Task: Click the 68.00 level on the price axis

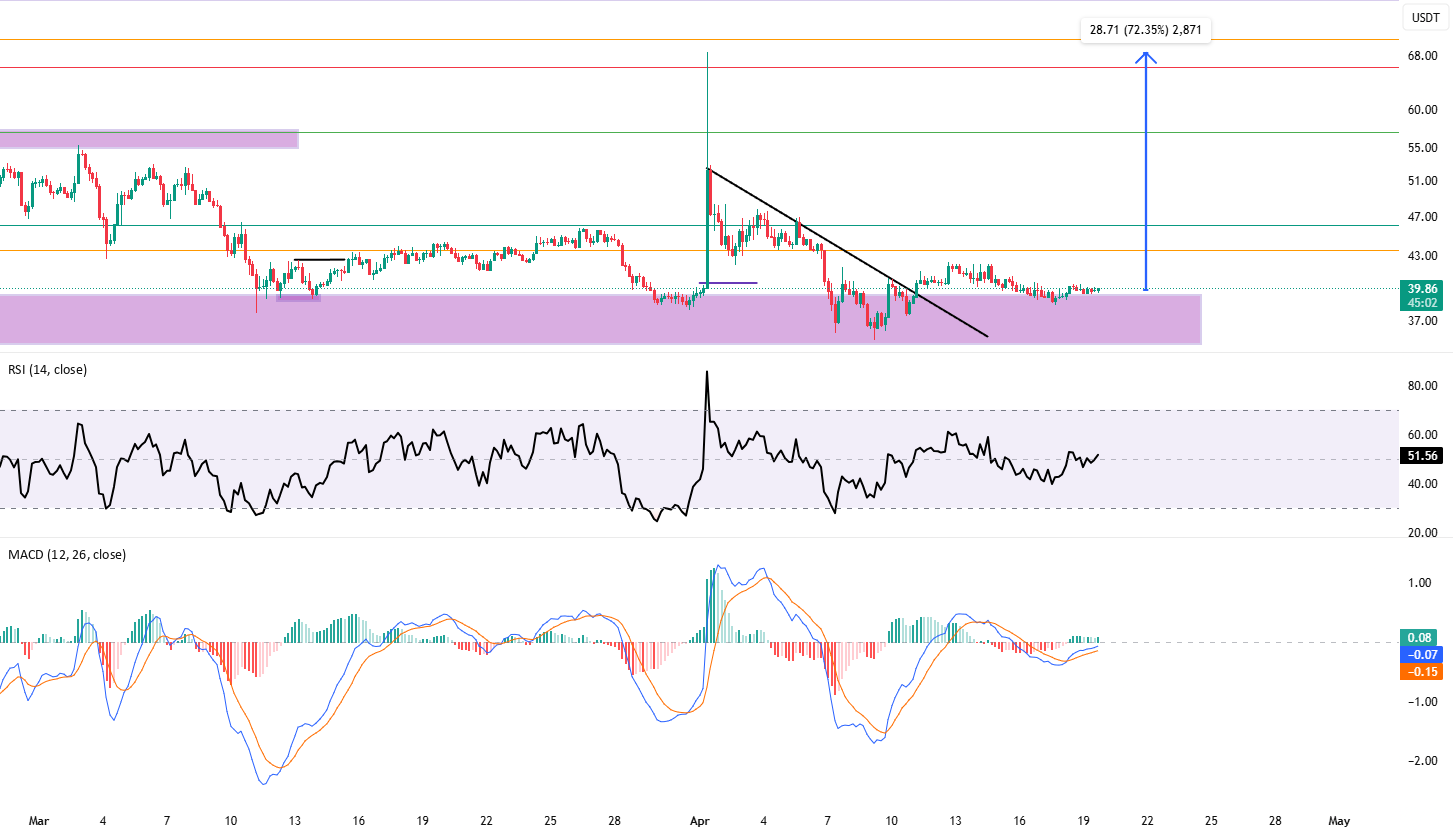Action: [x=1422, y=56]
